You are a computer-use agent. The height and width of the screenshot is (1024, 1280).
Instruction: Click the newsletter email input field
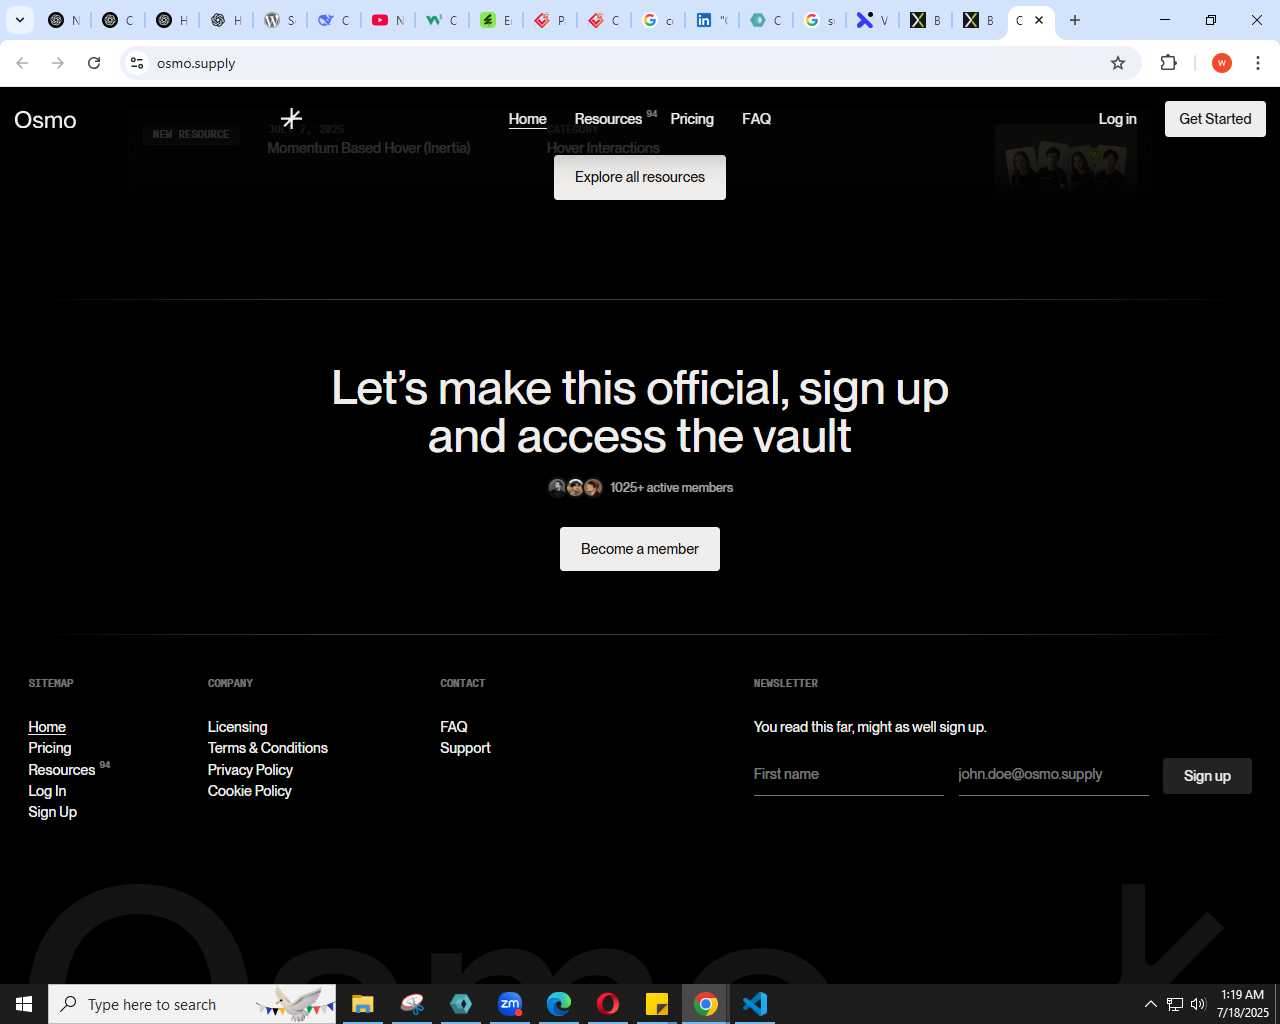pyautogui.click(x=1053, y=775)
